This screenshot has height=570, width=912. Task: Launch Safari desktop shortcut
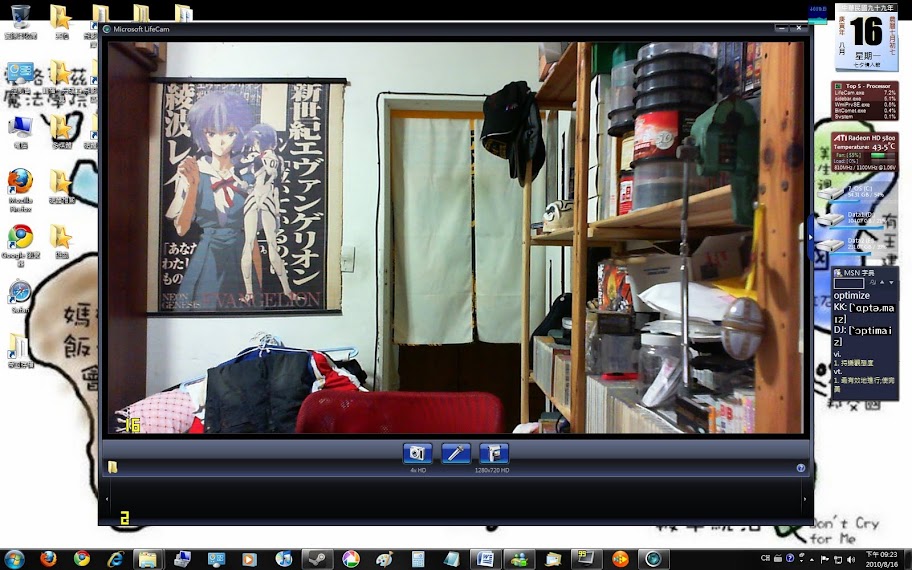[20, 296]
